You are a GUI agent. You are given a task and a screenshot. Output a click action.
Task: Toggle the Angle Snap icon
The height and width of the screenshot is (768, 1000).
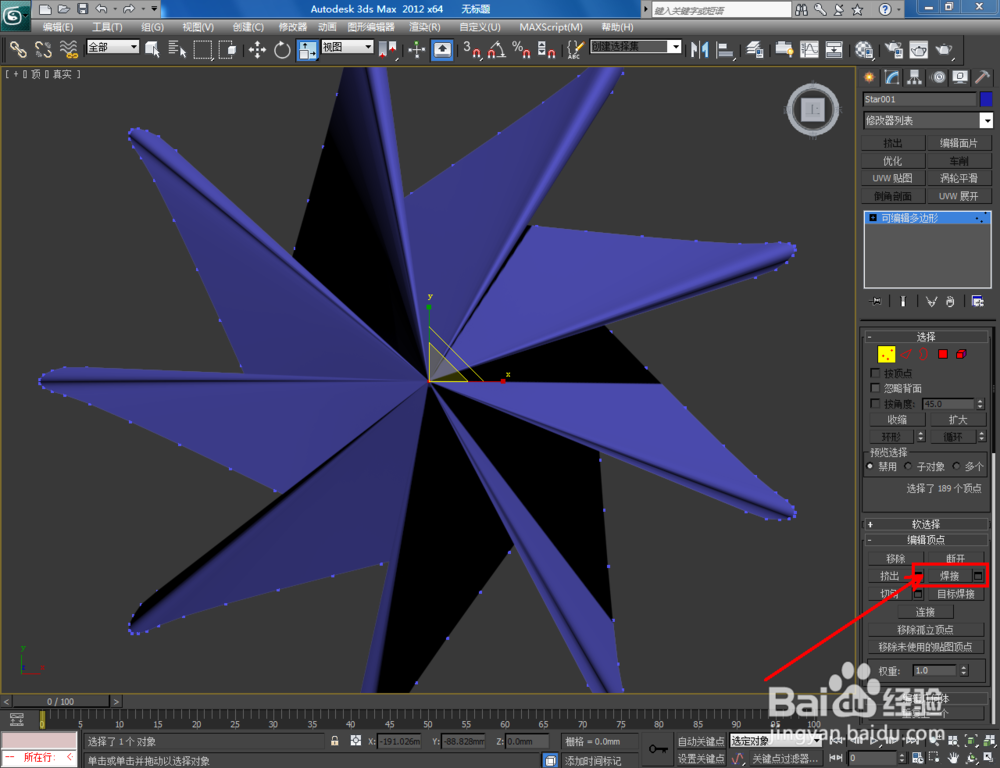(497, 49)
